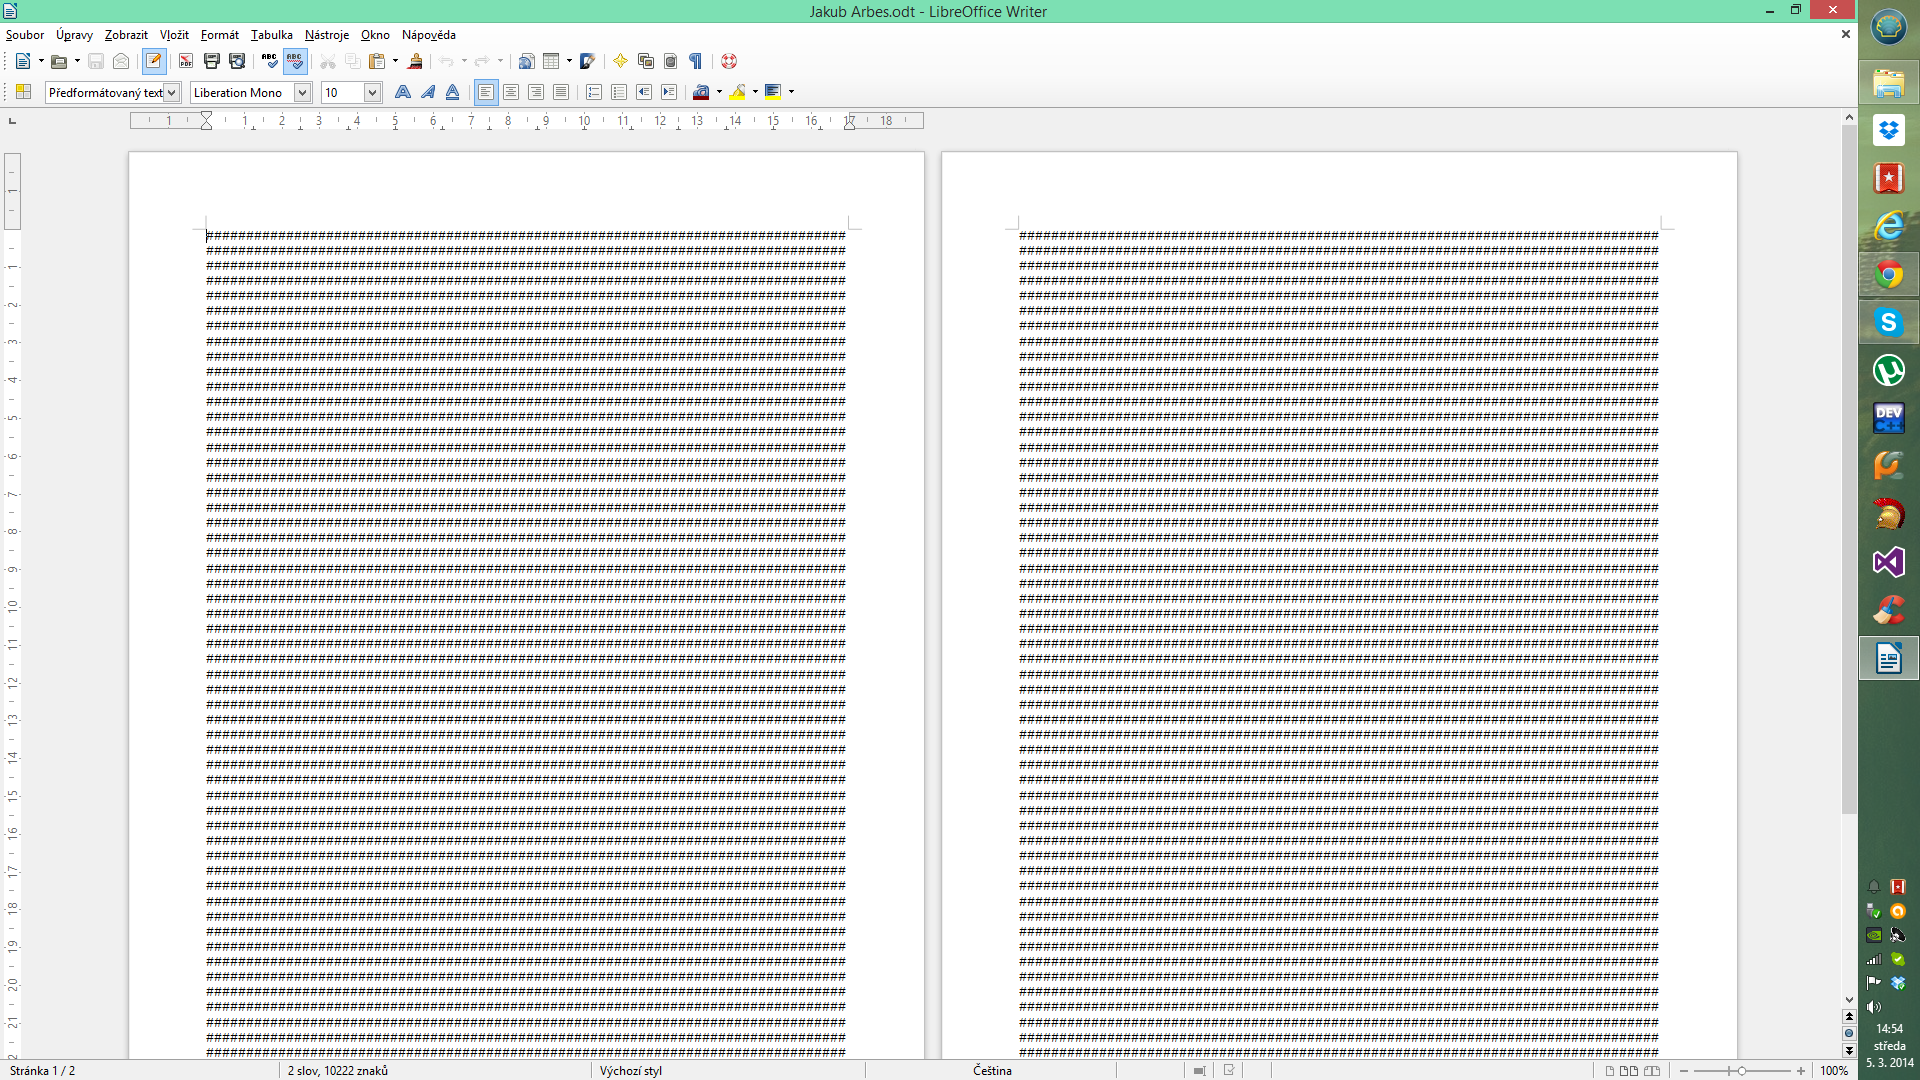1920x1080 pixels.
Task: Click the LibreOffice Help lifebuoy icon
Action: (729, 62)
